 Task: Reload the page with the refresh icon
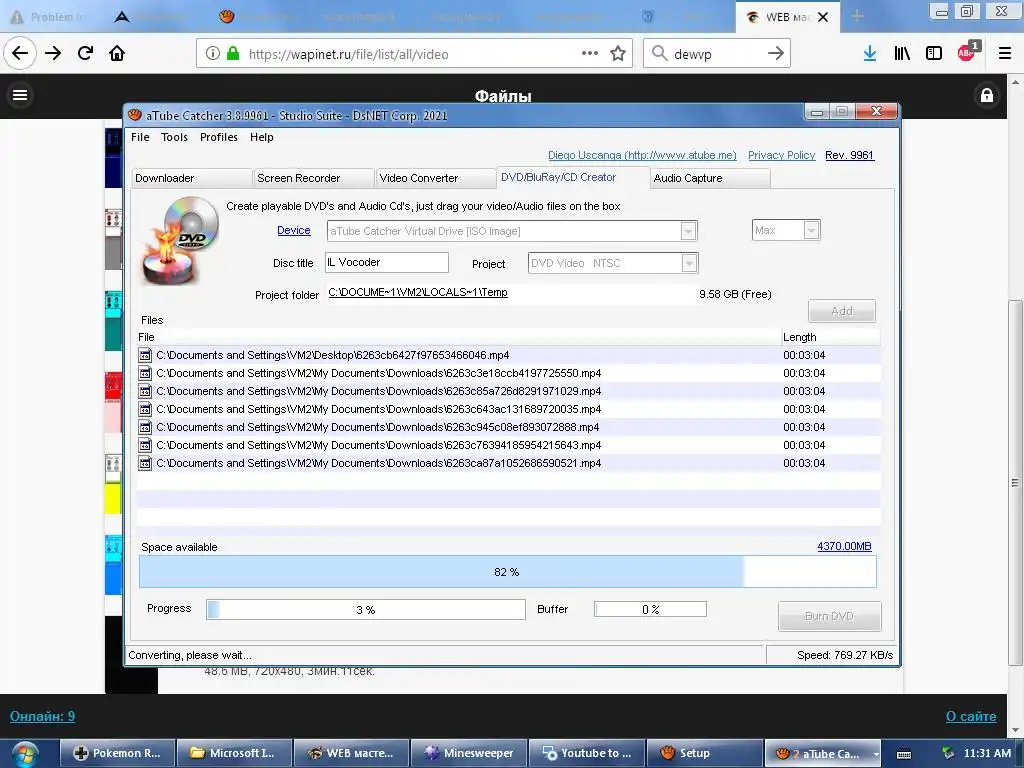[x=85, y=54]
